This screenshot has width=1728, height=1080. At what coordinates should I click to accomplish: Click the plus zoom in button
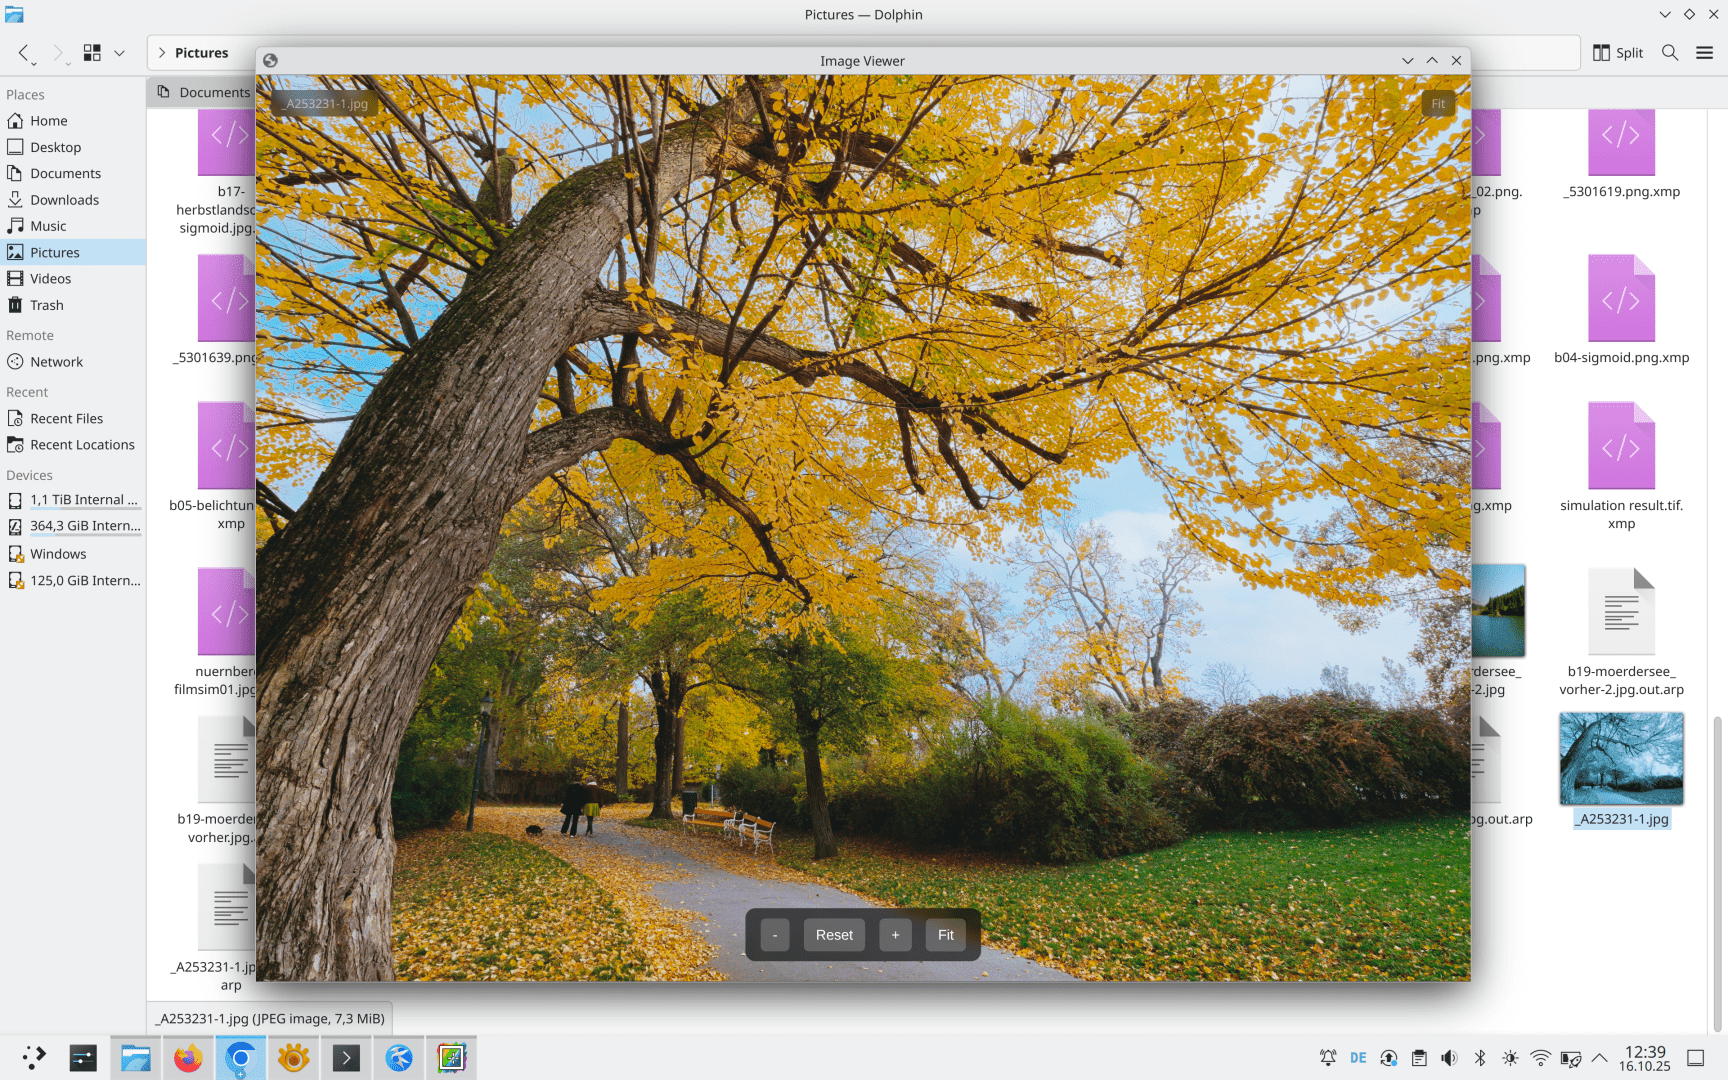895,935
